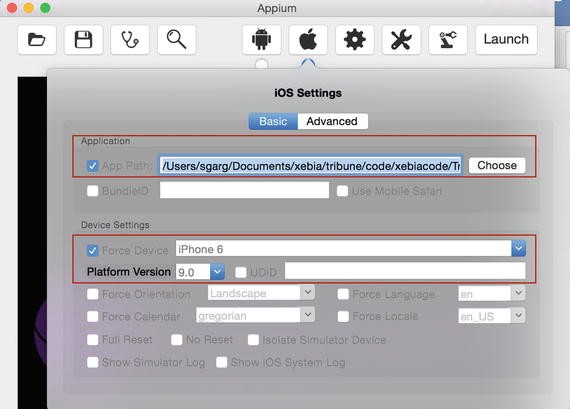Open the Force Device iPhone 6 dropdown
The width and height of the screenshot is (570, 409).
point(518,249)
